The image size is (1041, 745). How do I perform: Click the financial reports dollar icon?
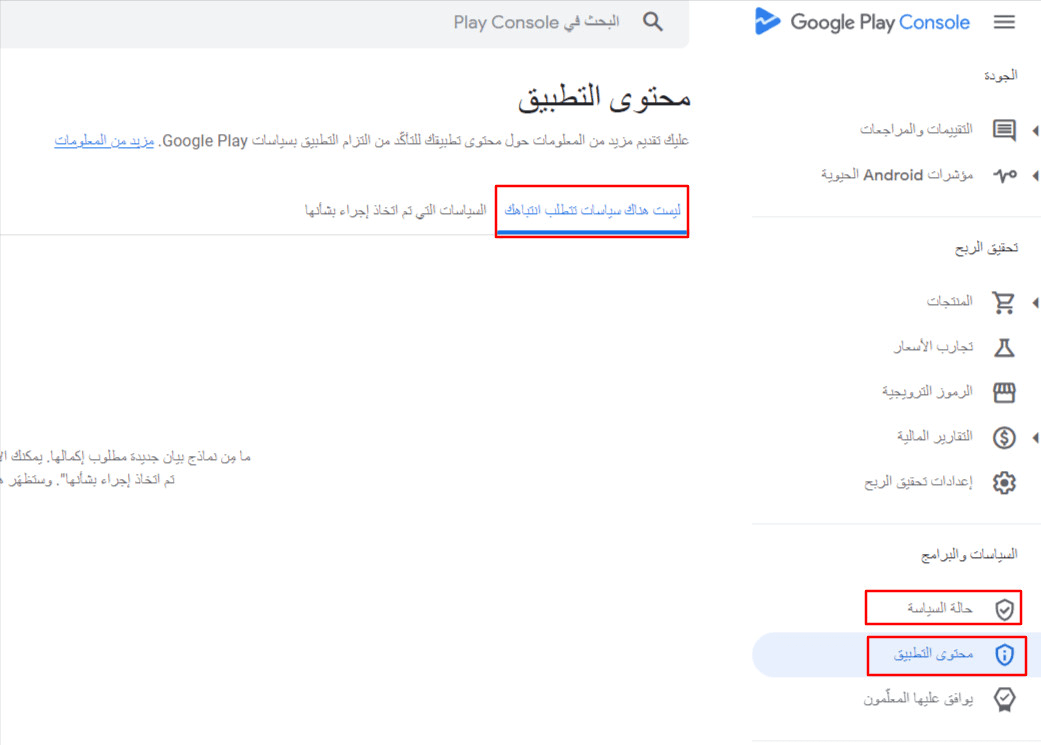(x=1004, y=437)
